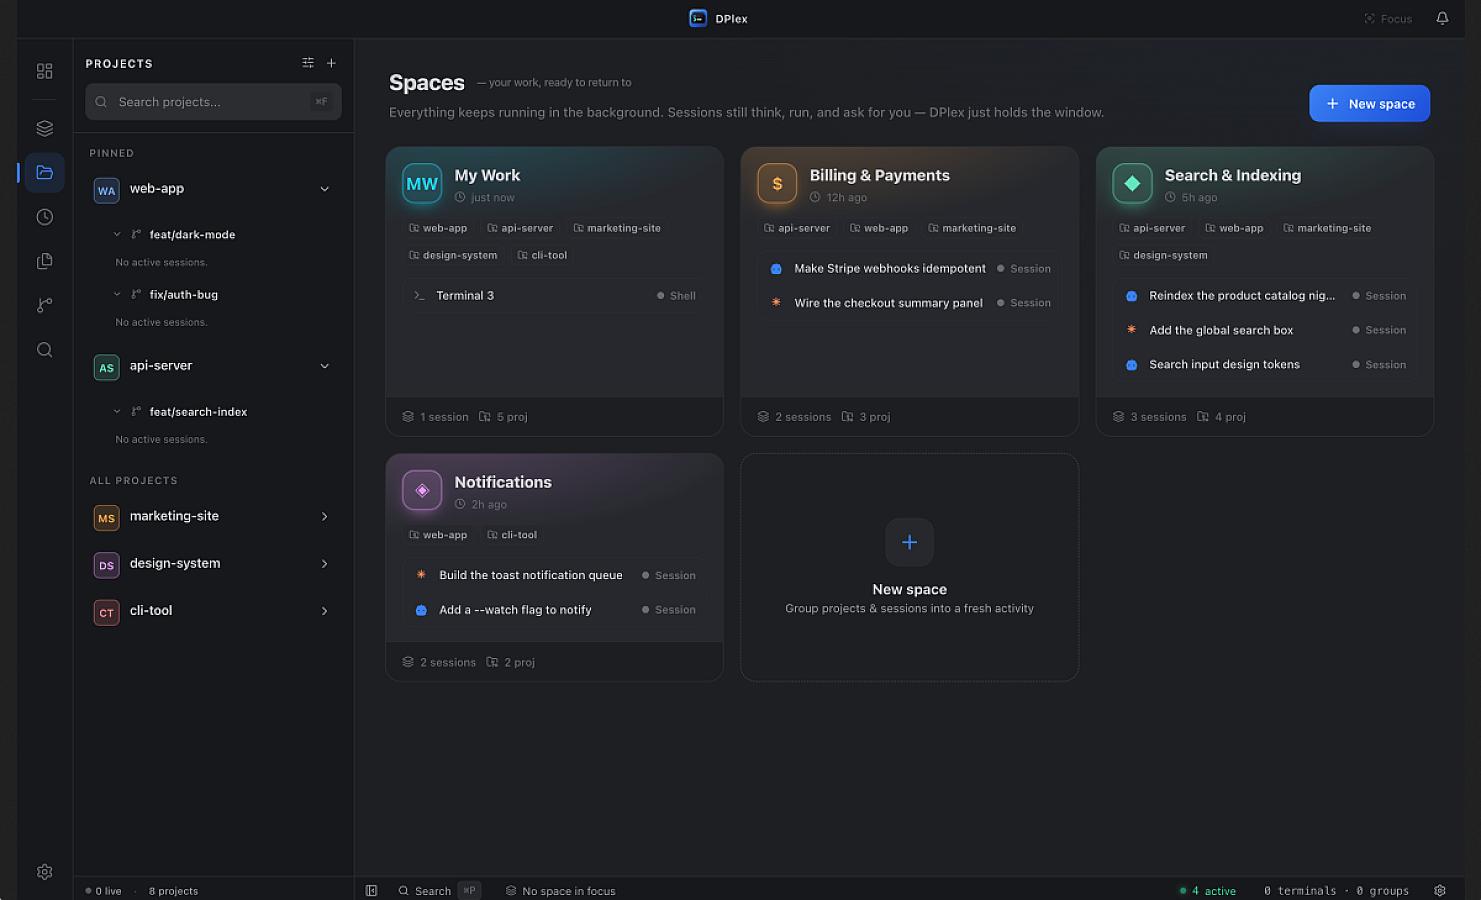Click the 4 active status indicator
Viewport: 1481px width, 900px height.
[1208, 890]
